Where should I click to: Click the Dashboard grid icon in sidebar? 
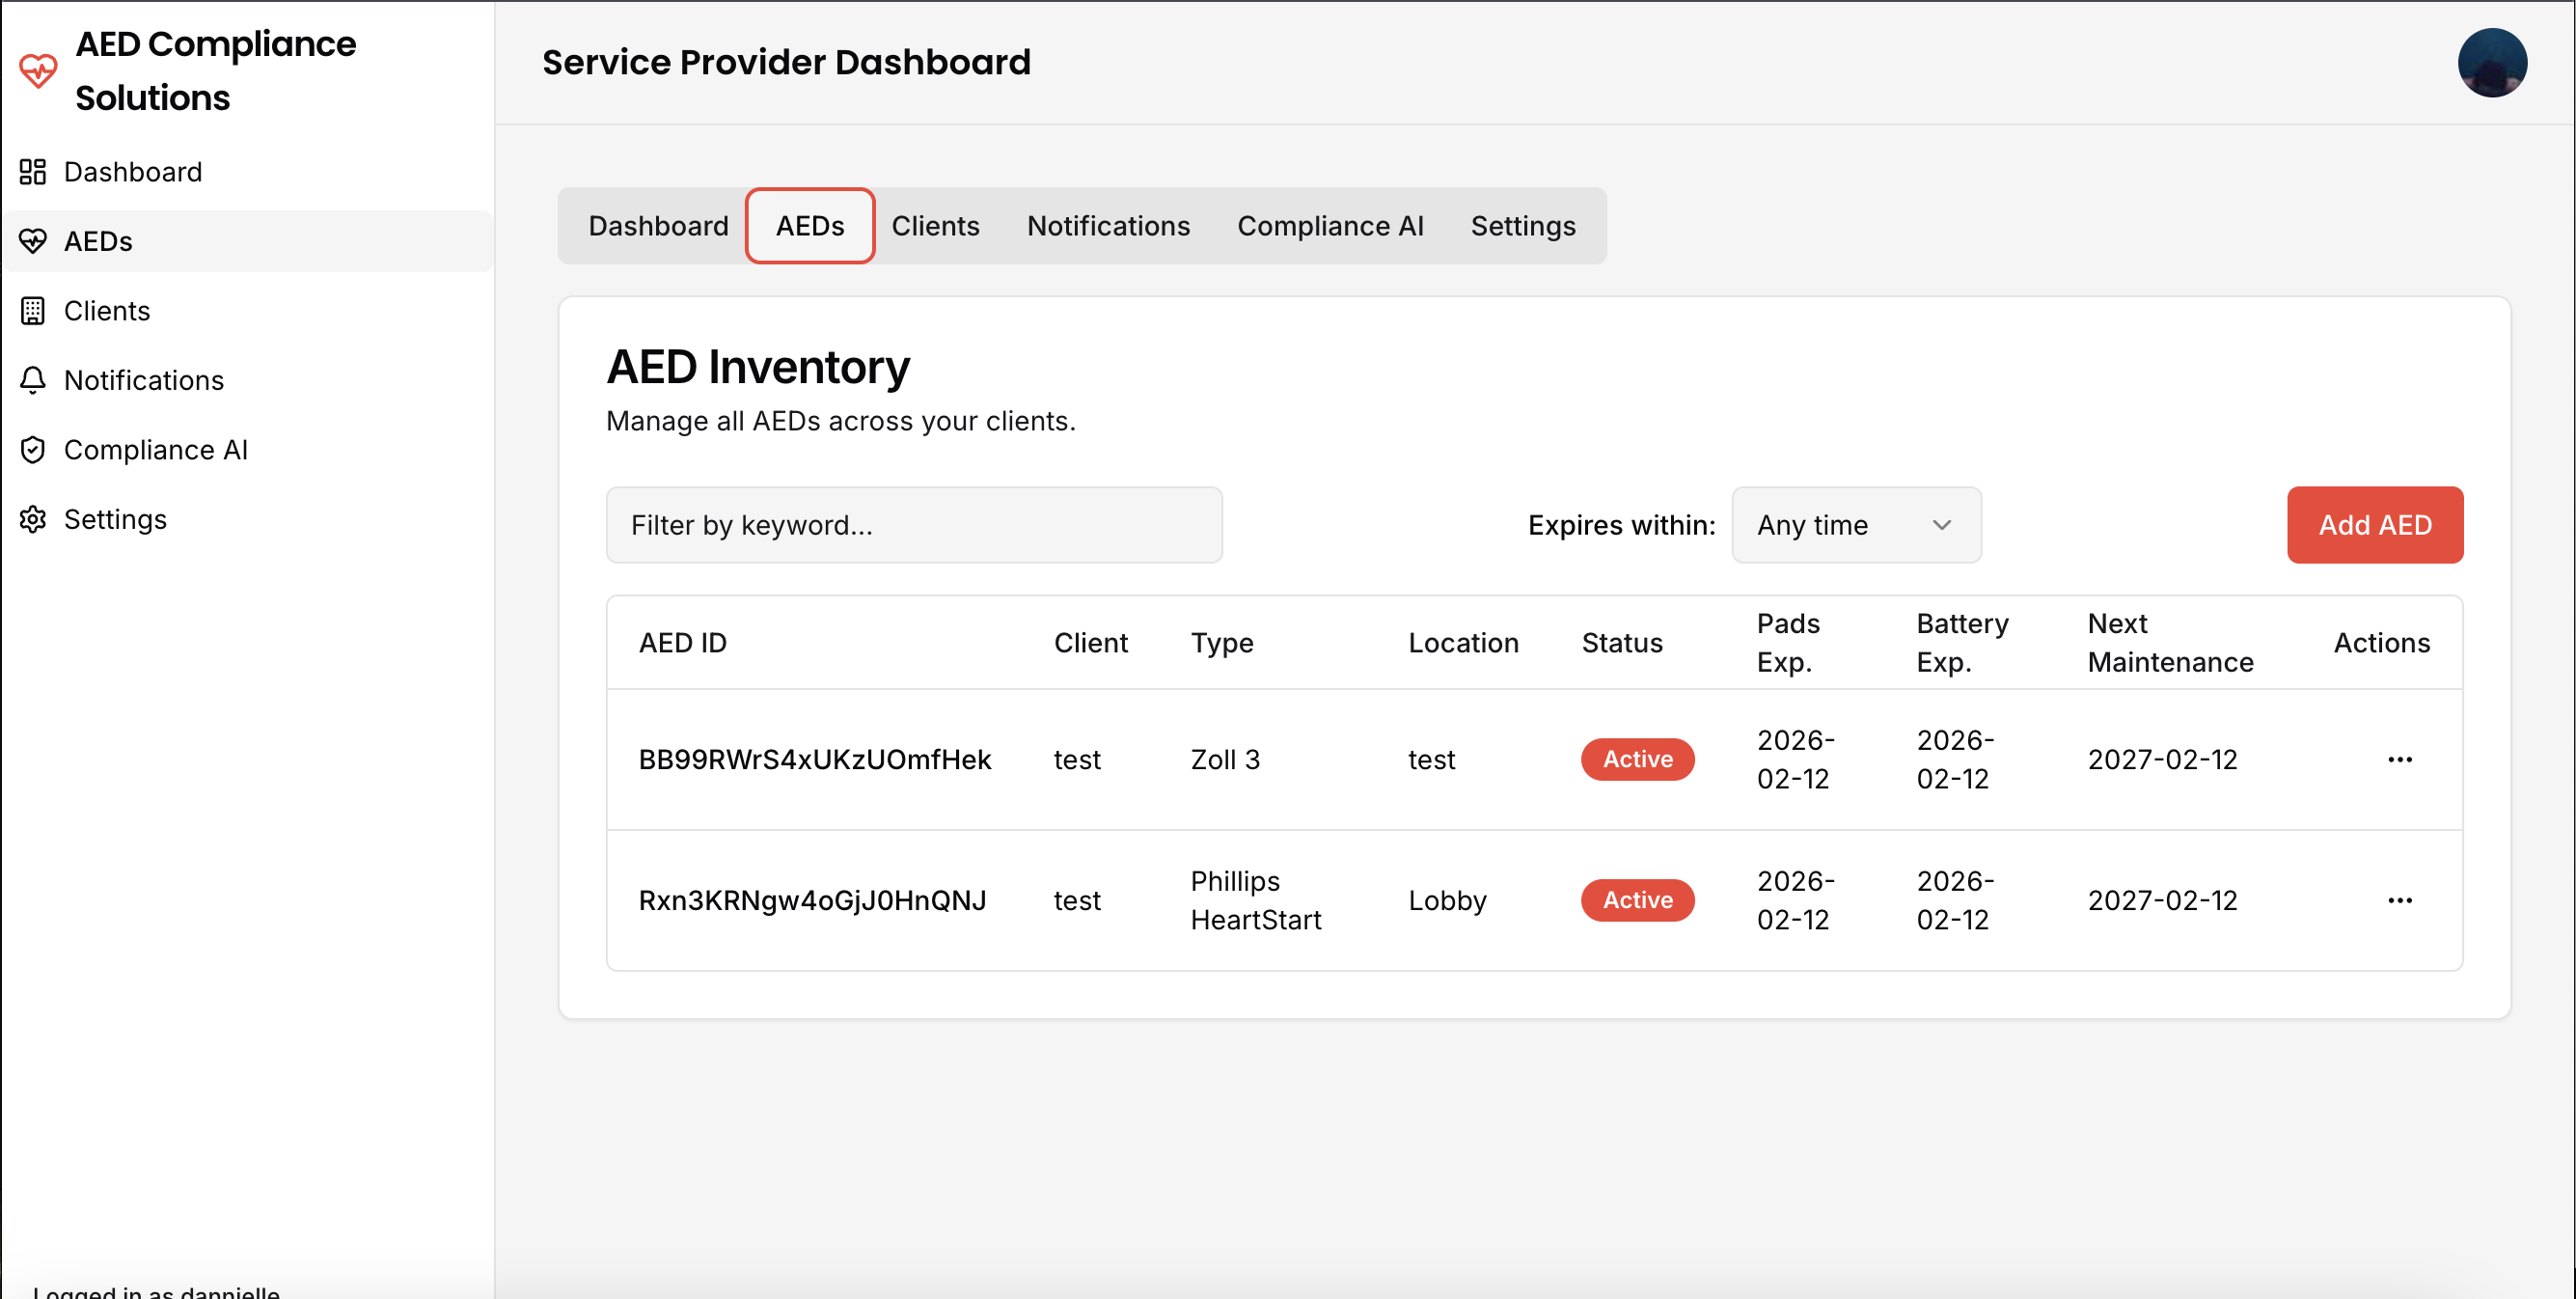(33, 172)
